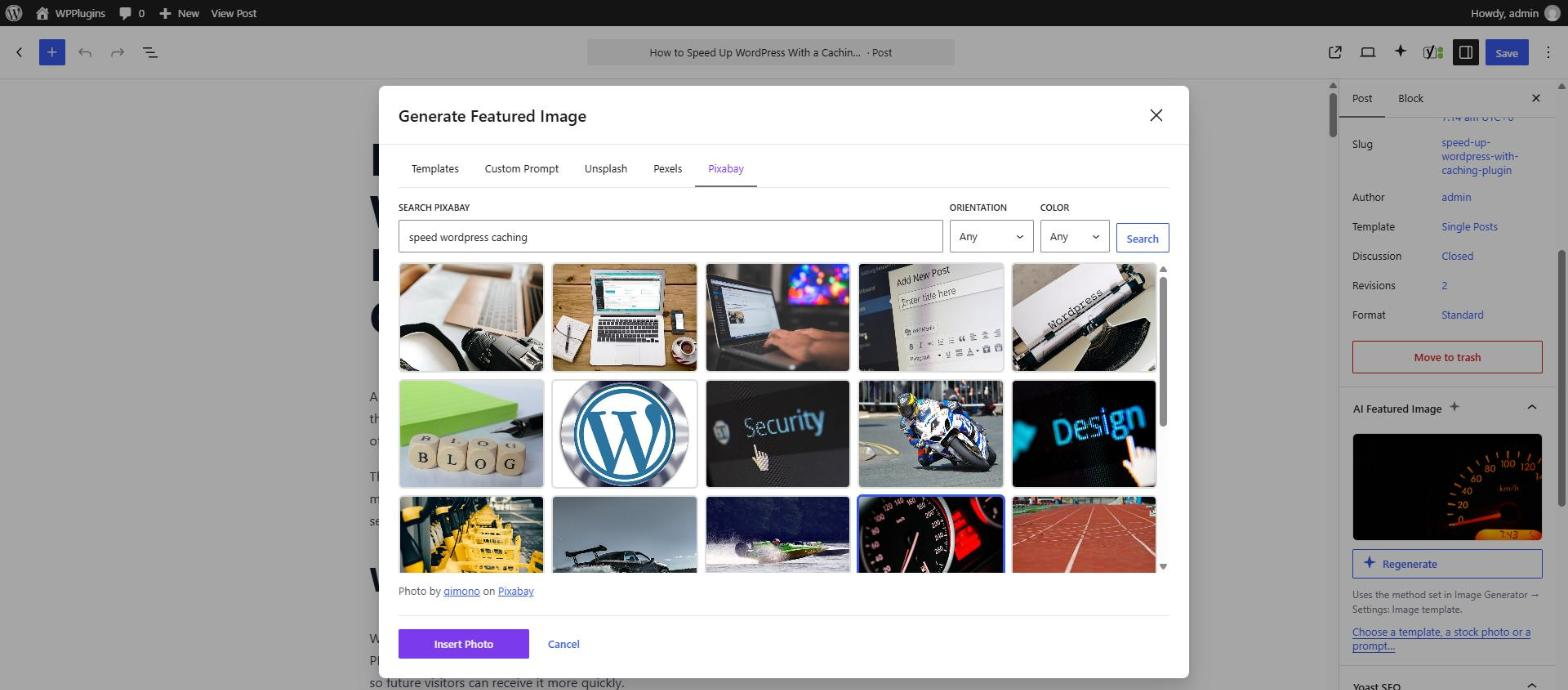Select the Security text thumbnail
The width and height of the screenshot is (1568, 690).
pyautogui.click(x=777, y=434)
